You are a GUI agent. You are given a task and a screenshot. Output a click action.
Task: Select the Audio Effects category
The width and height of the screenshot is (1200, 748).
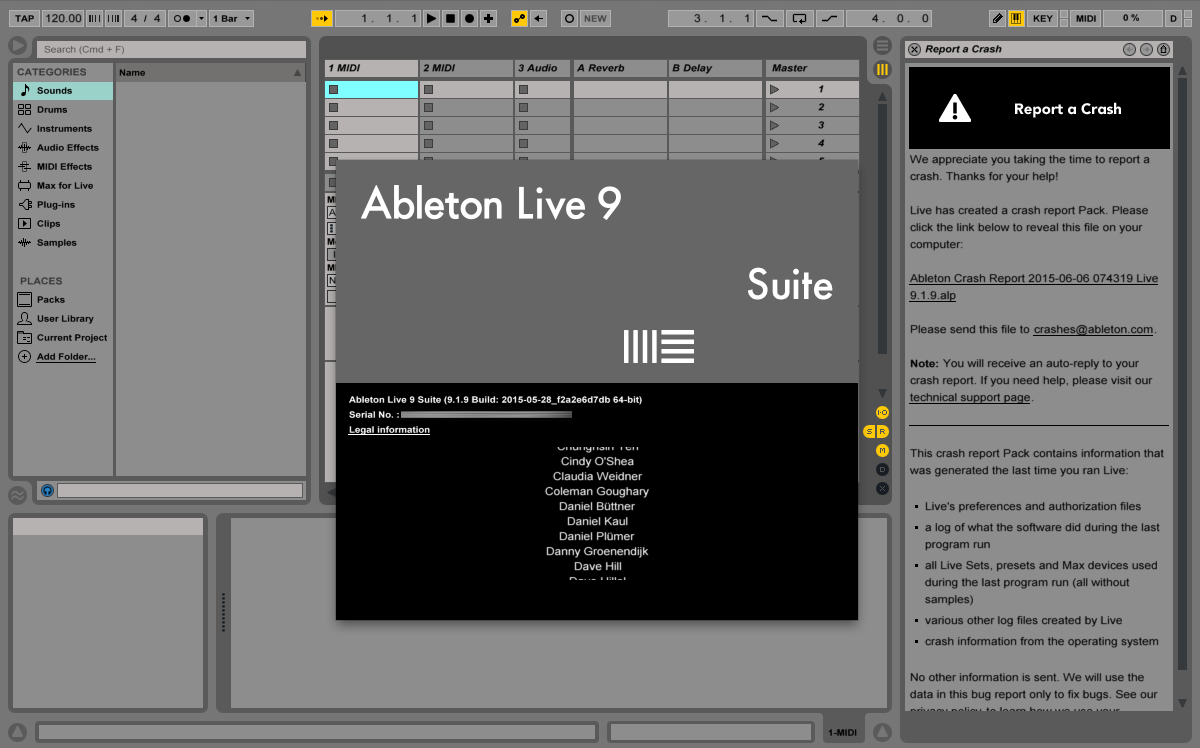click(x=63, y=148)
